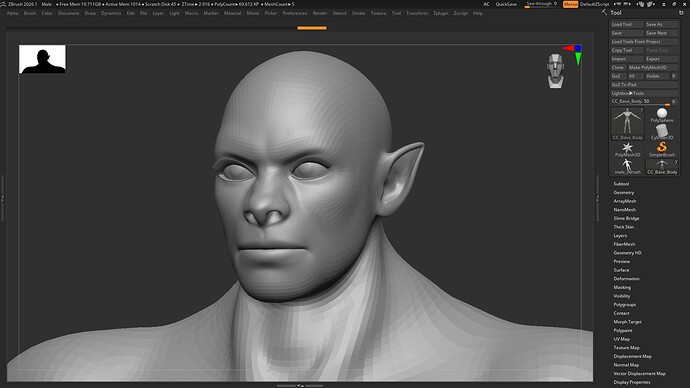Select the PolySphere tool icon
690x388 pixels.
pos(662,115)
